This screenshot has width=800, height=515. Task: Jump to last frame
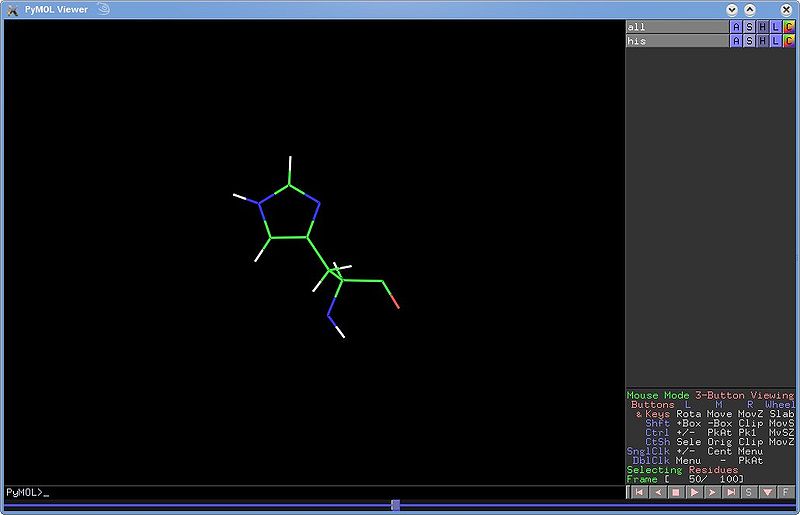click(x=730, y=492)
